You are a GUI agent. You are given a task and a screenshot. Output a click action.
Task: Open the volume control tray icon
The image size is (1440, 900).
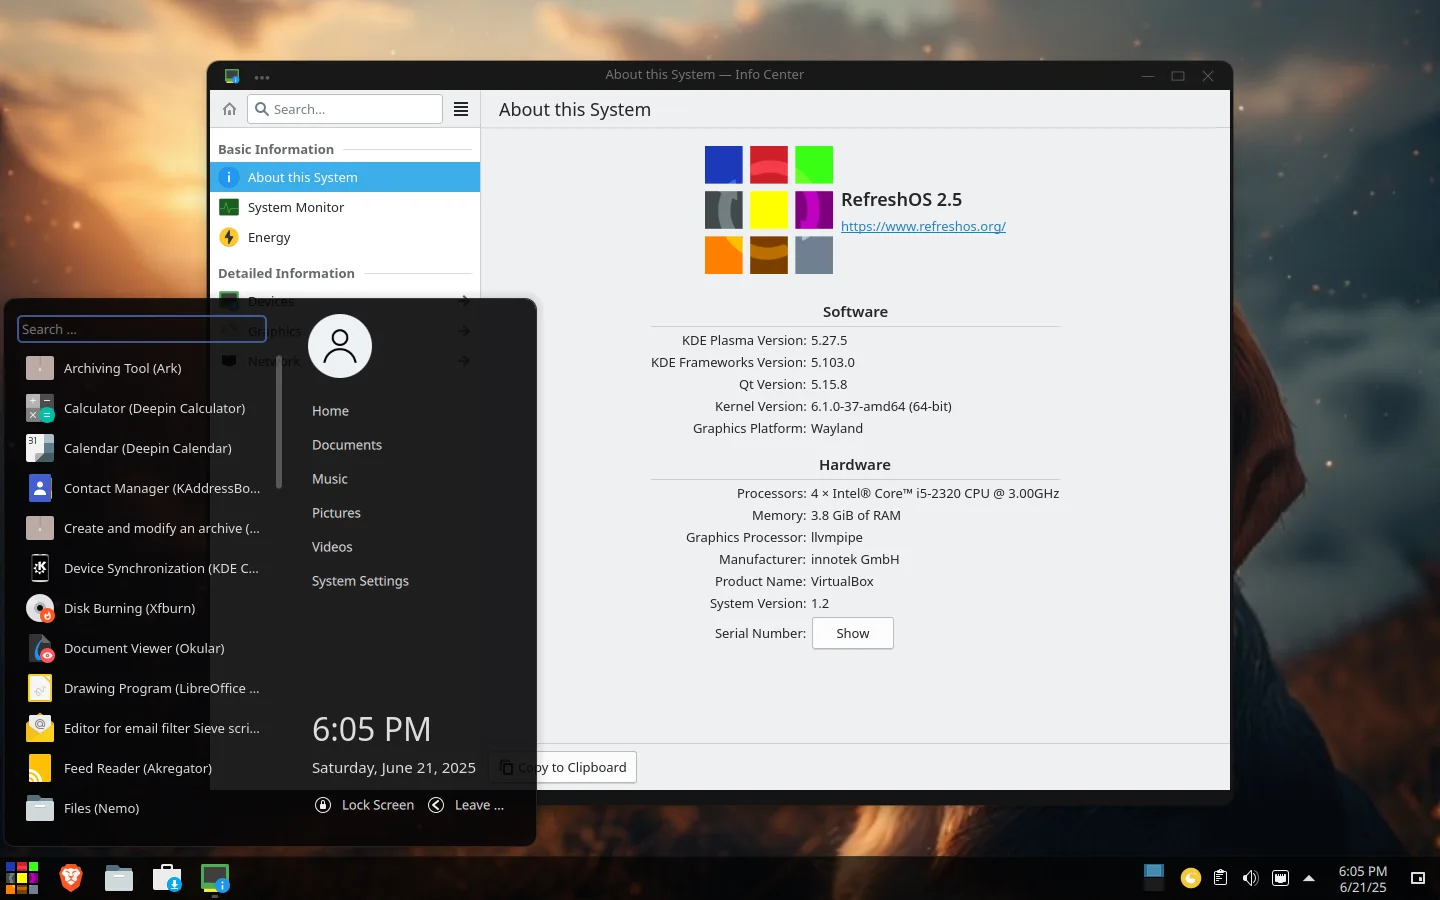pyautogui.click(x=1250, y=878)
